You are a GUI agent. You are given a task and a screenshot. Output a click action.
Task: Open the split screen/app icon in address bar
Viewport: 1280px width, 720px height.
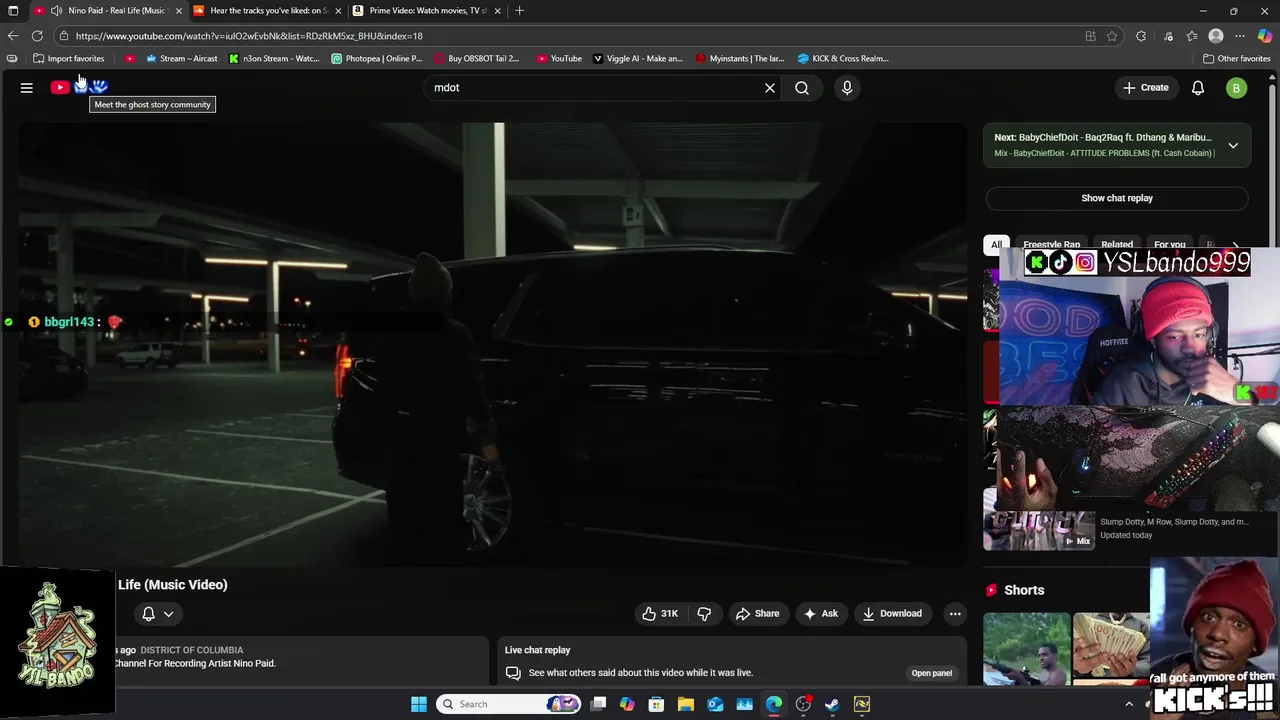(x=1090, y=36)
